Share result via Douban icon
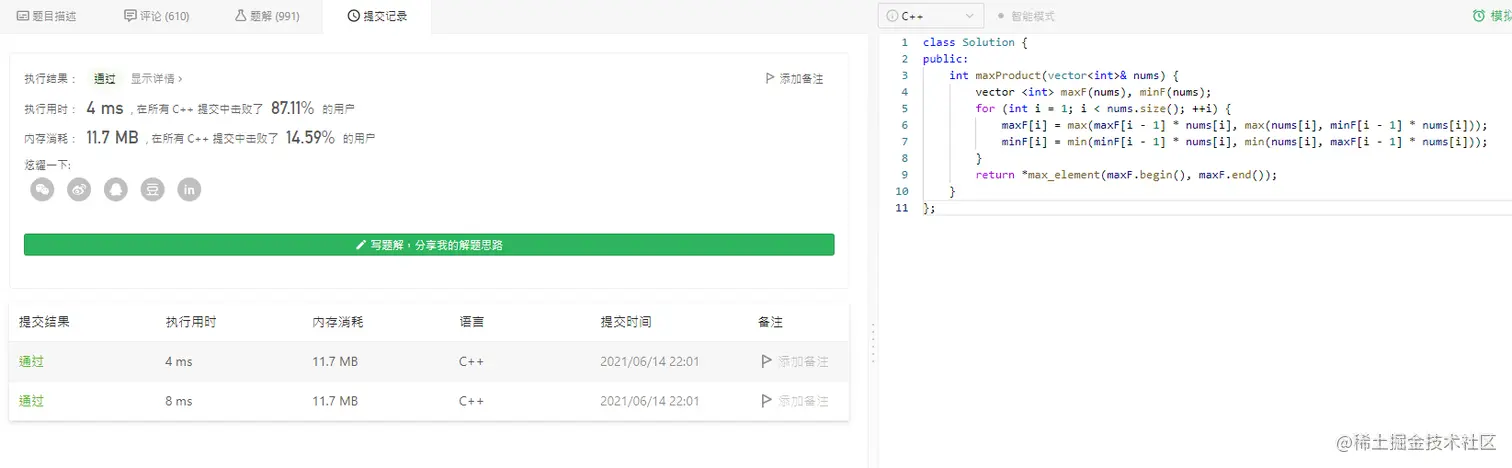The image size is (1512, 468). tap(152, 189)
